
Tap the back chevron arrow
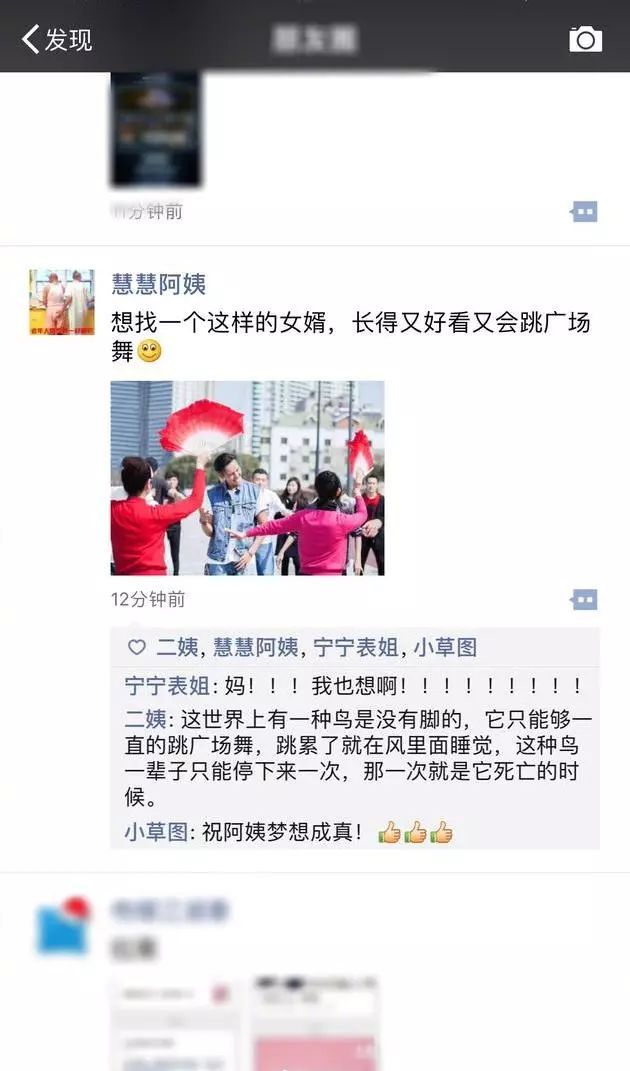[31, 40]
